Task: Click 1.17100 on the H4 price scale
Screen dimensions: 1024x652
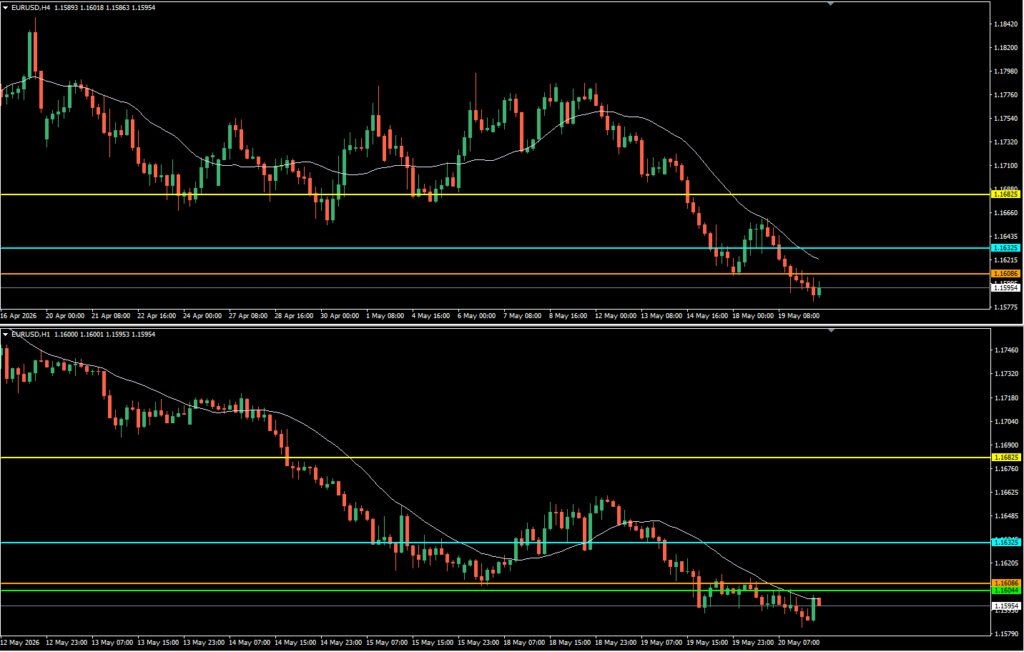Action: (x=1007, y=165)
